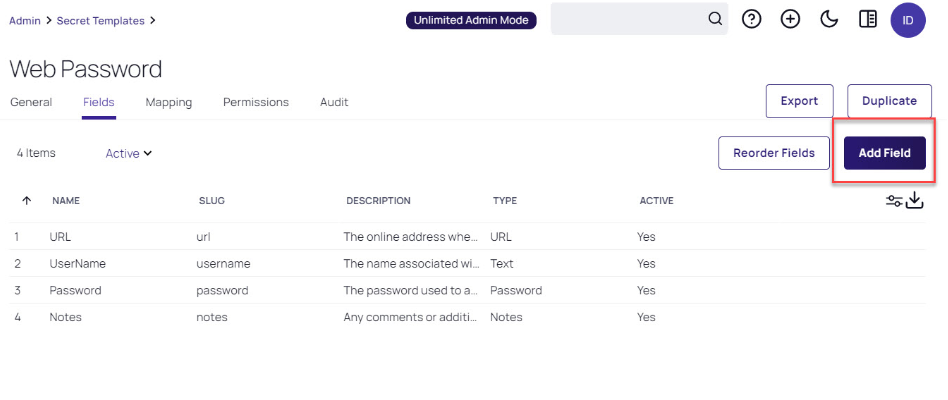Screen dimensions: 948x400
Task: Click the Duplicate button
Action: pyautogui.click(x=889, y=101)
